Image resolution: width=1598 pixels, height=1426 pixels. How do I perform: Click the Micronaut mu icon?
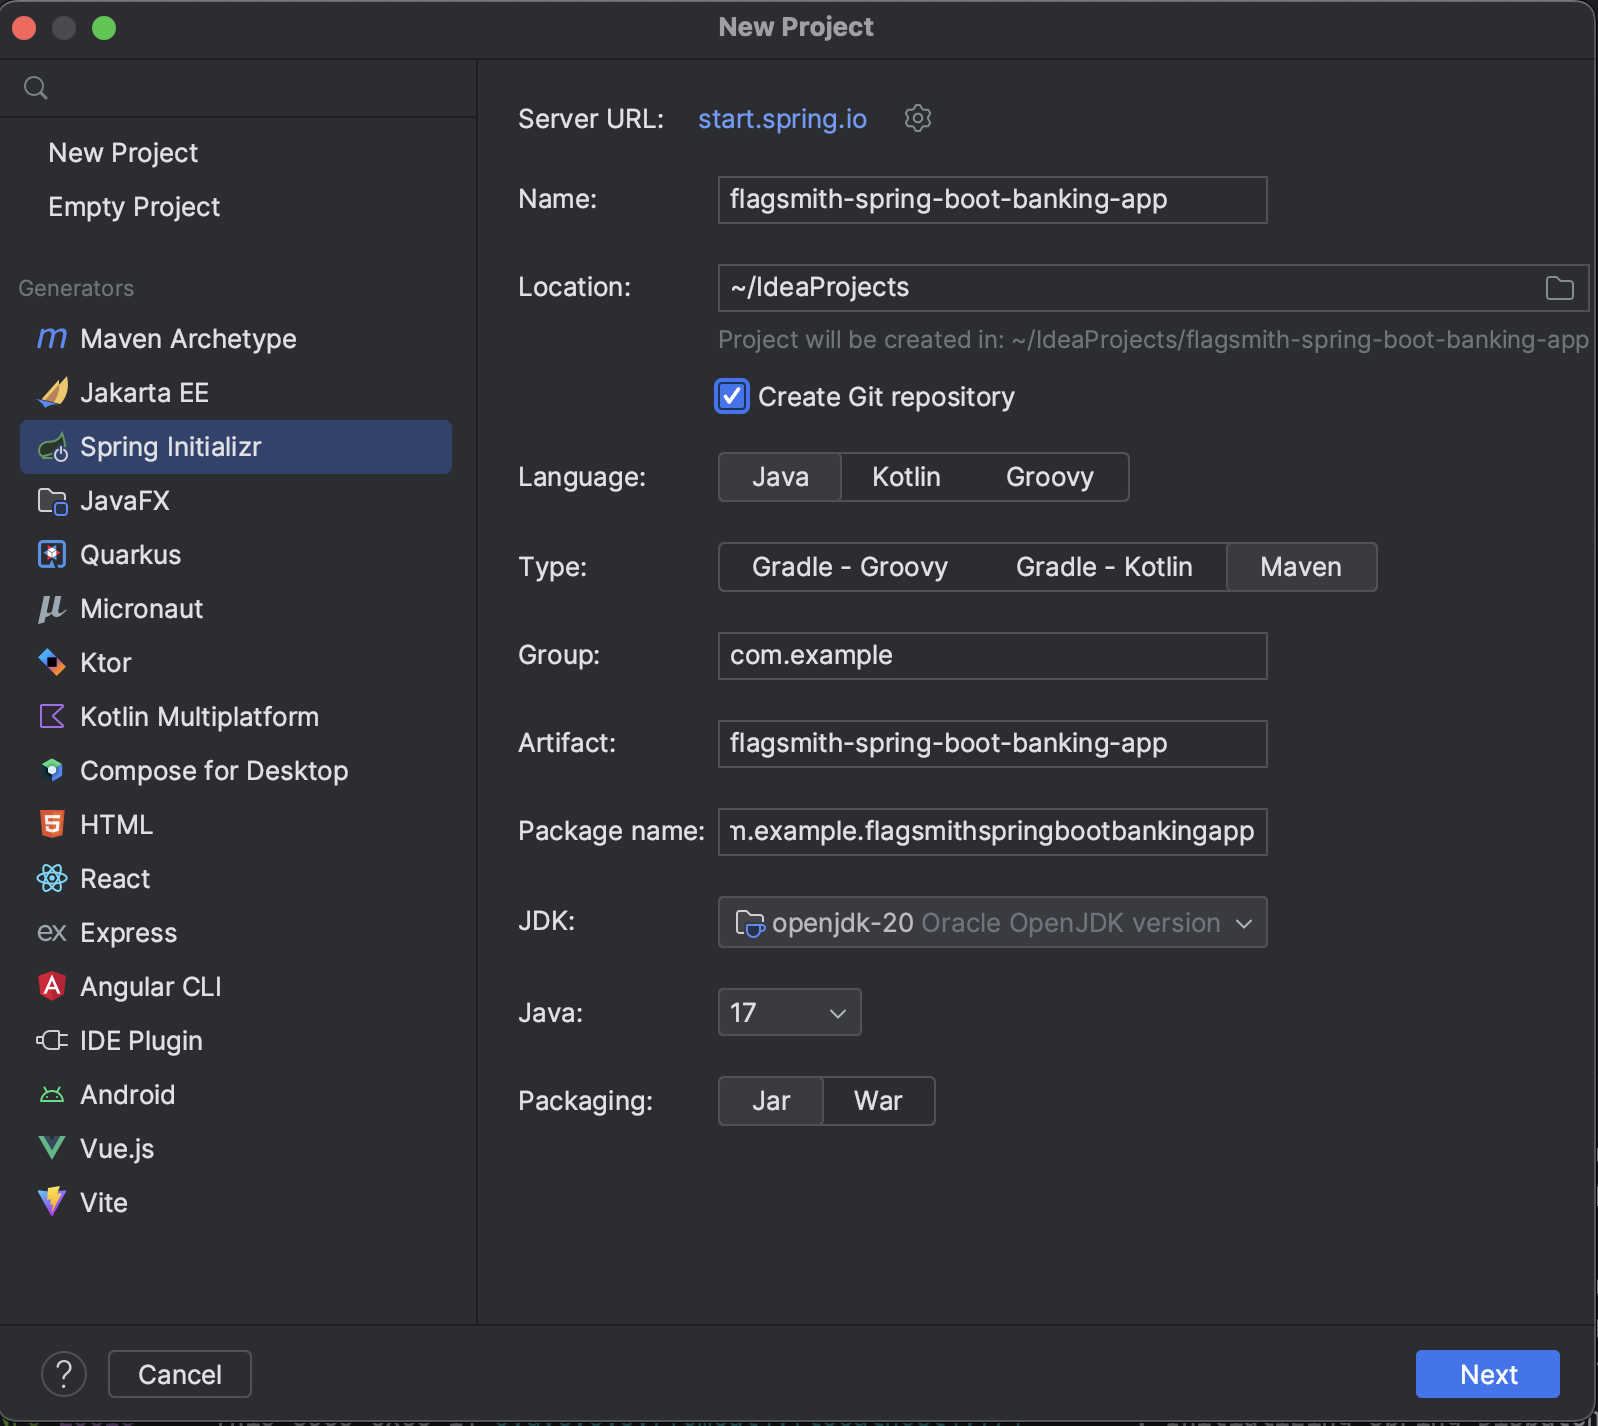click(x=52, y=609)
